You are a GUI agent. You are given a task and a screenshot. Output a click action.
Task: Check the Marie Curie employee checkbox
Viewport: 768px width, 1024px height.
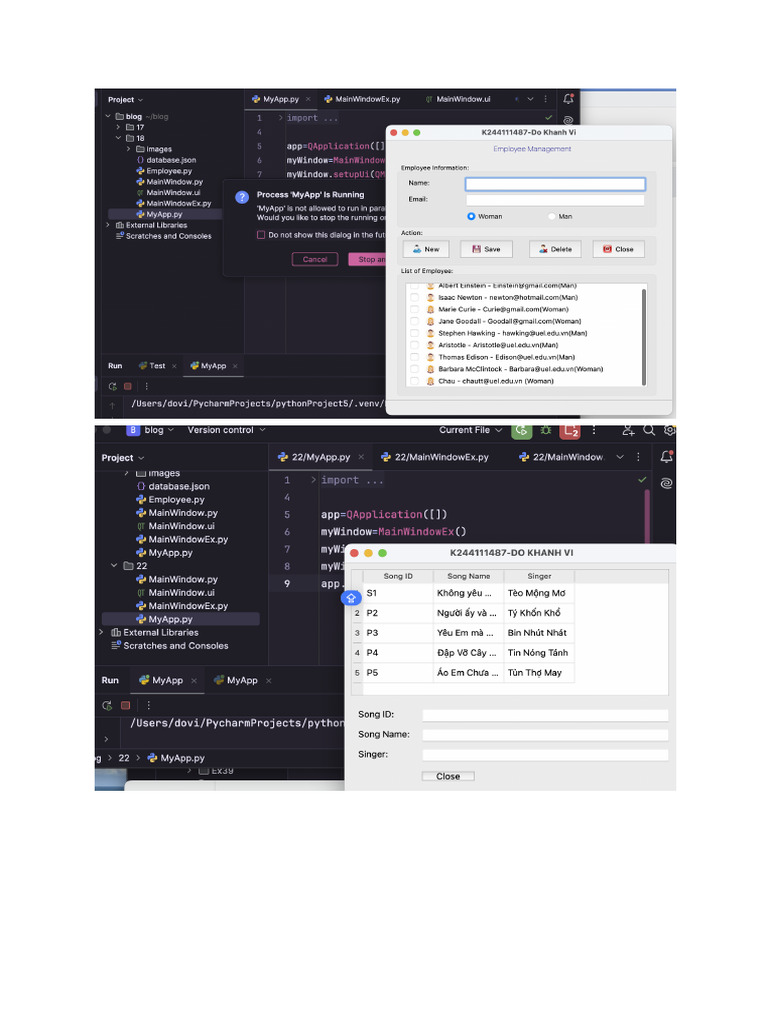pos(414,309)
